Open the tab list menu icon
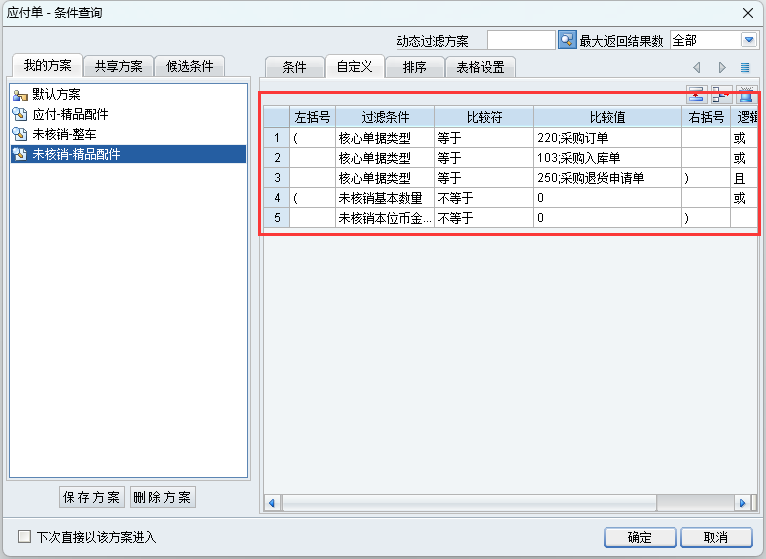 click(745, 67)
